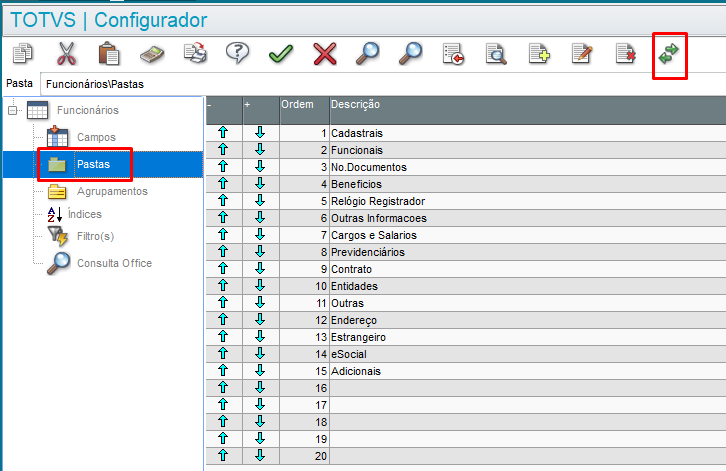Click the document with red arrow icon
The height and width of the screenshot is (471, 726).
click(x=453, y=54)
